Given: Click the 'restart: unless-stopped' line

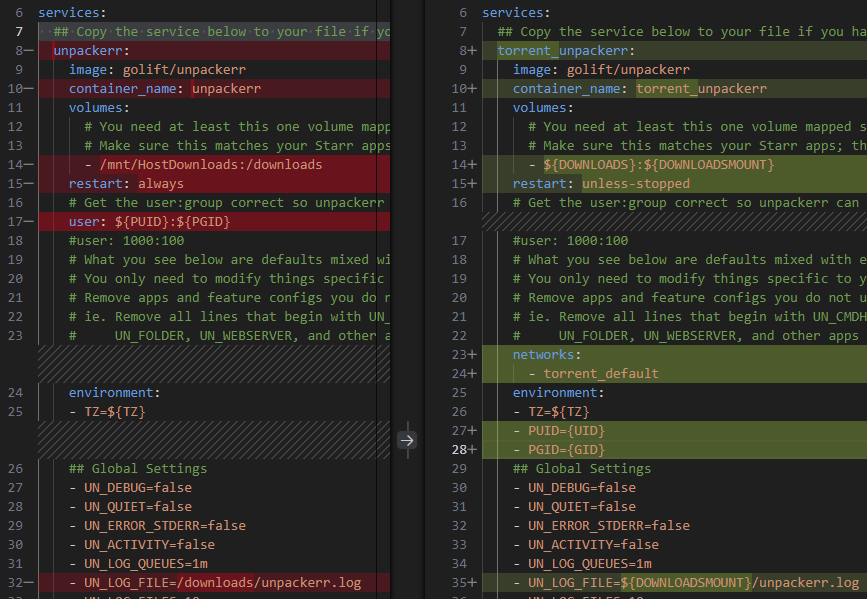Looking at the screenshot, I should pyautogui.click(x=601, y=184).
